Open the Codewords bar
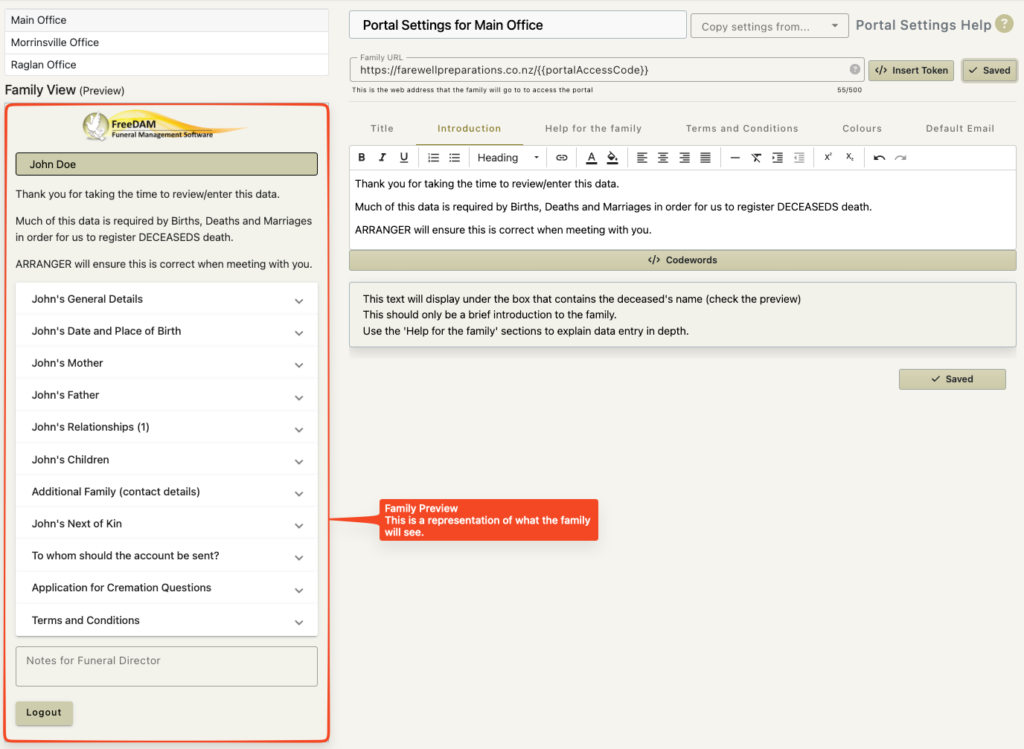 pyautogui.click(x=682, y=260)
